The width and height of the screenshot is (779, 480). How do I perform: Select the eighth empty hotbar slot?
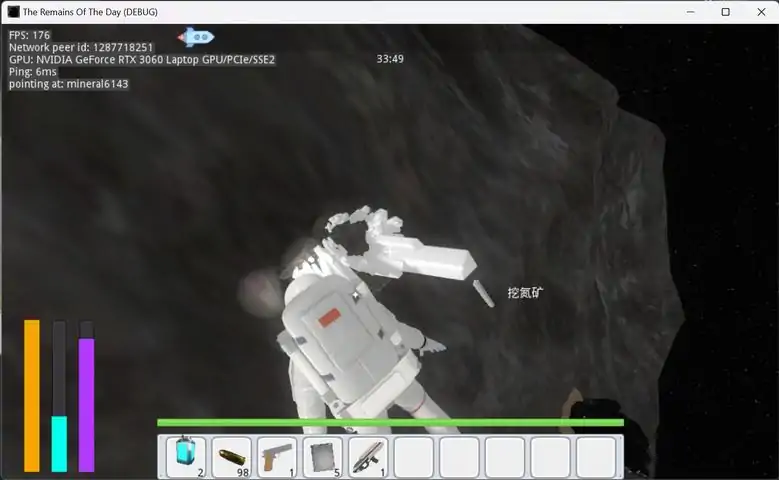coord(505,457)
